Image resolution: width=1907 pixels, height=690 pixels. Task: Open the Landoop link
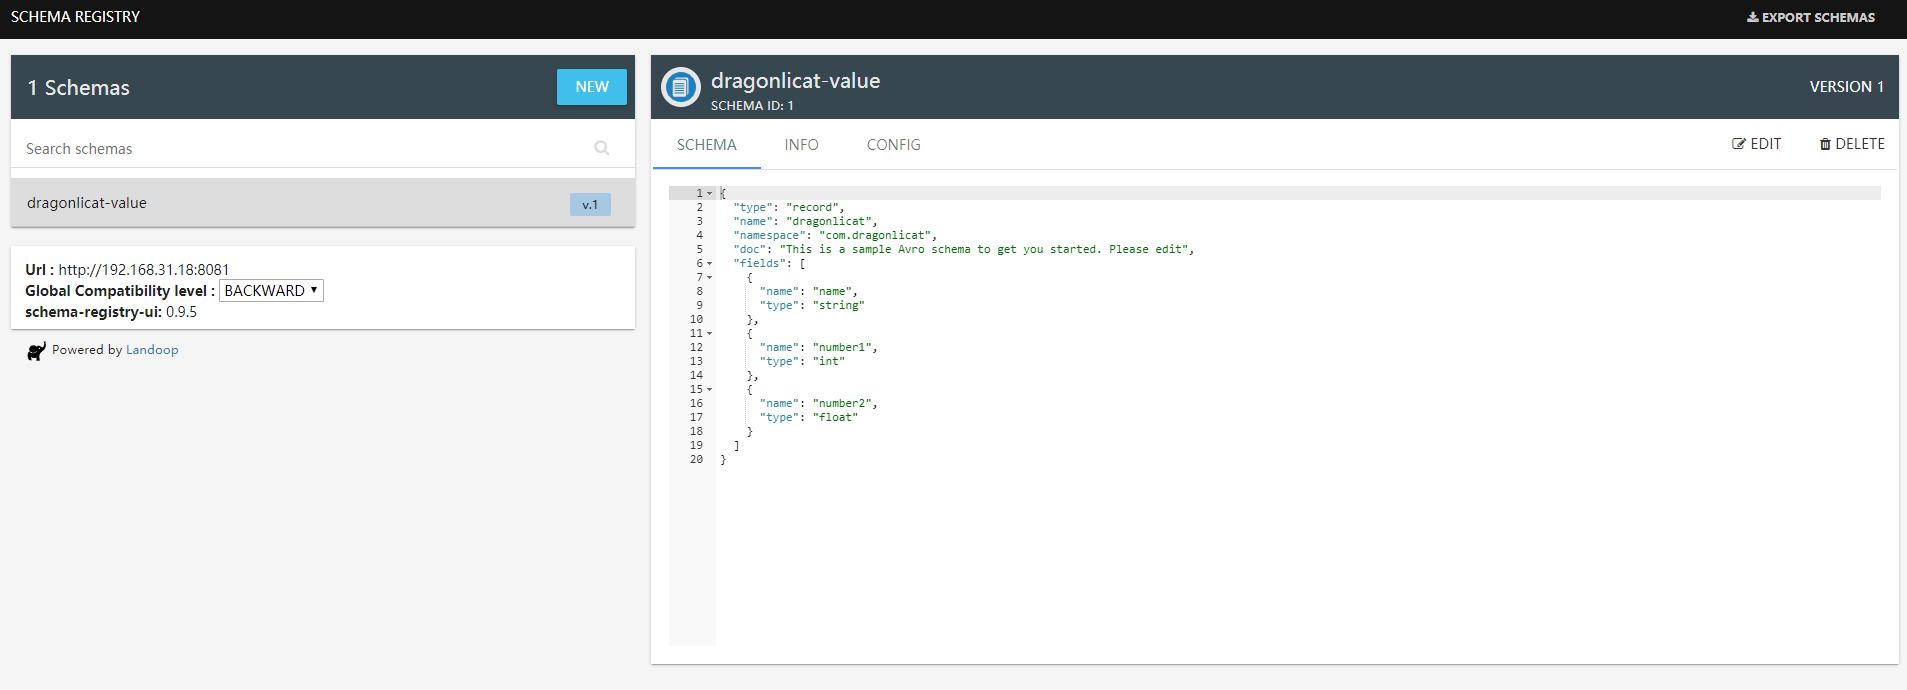(152, 350)
